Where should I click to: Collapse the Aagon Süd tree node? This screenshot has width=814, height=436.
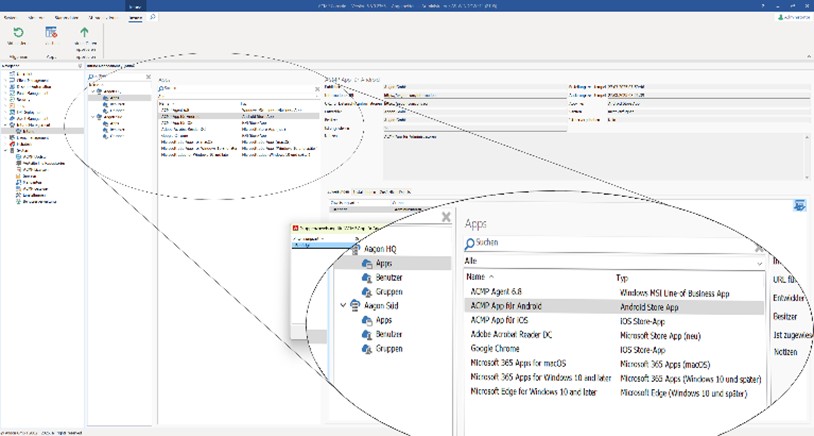[345, 306]
